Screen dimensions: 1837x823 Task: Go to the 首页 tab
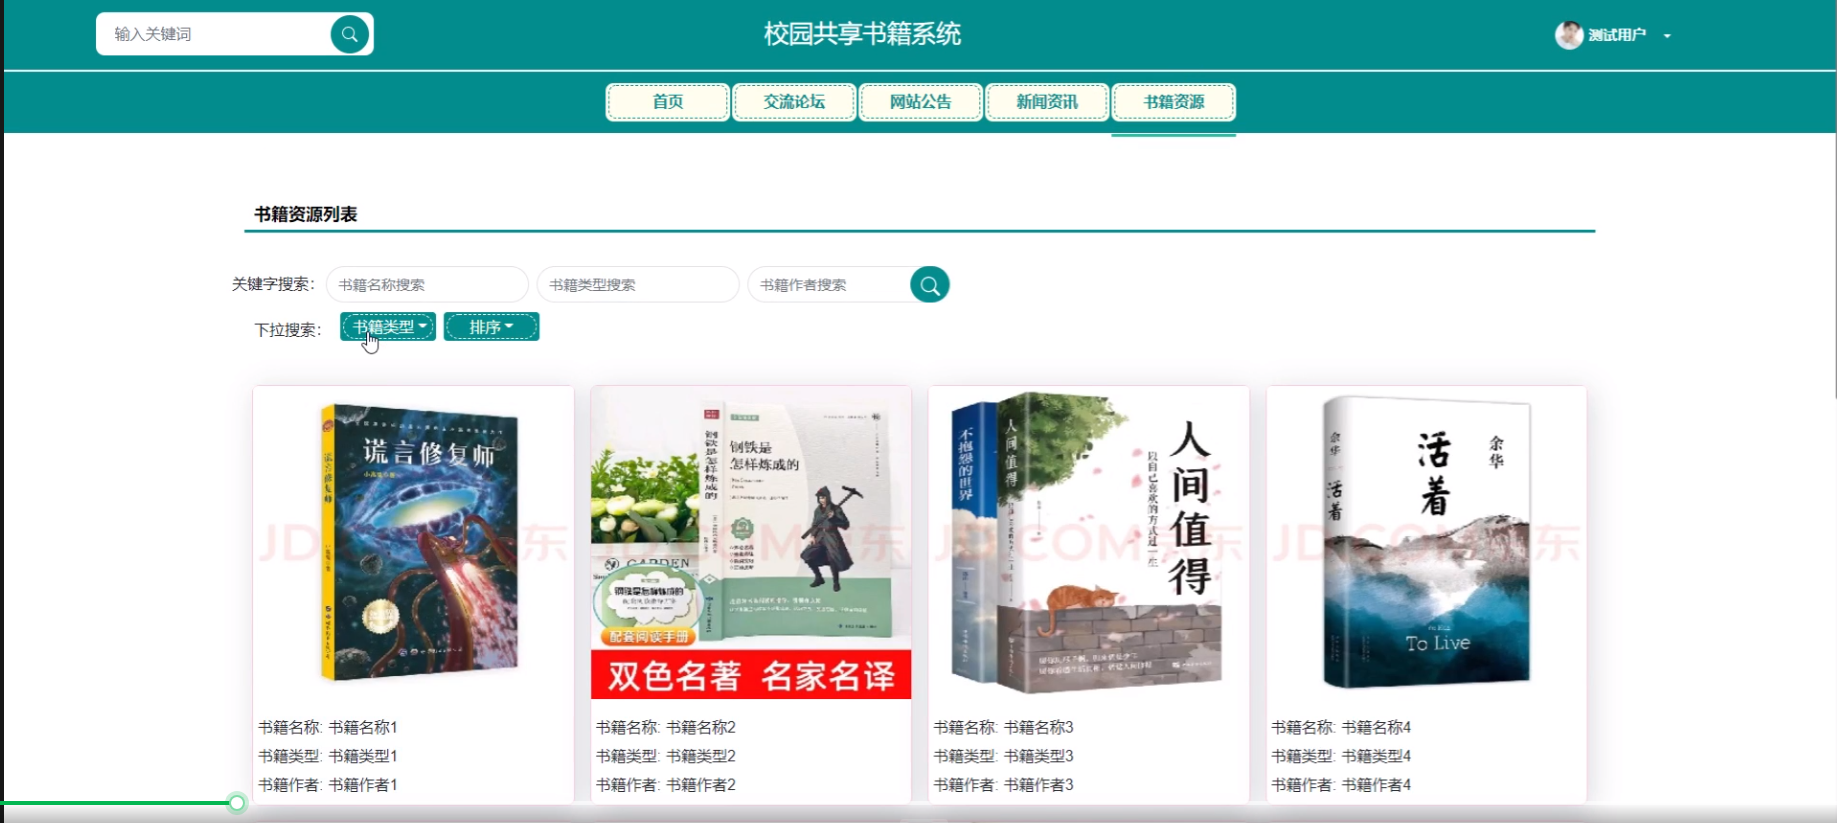tap(668, 102)
